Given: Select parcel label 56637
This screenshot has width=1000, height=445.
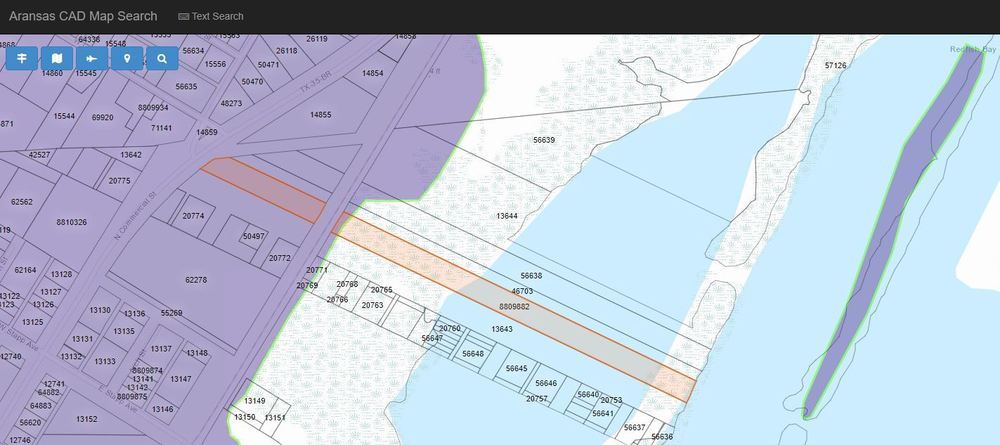Looking at the screenshot, I should [x=635, y=428].
